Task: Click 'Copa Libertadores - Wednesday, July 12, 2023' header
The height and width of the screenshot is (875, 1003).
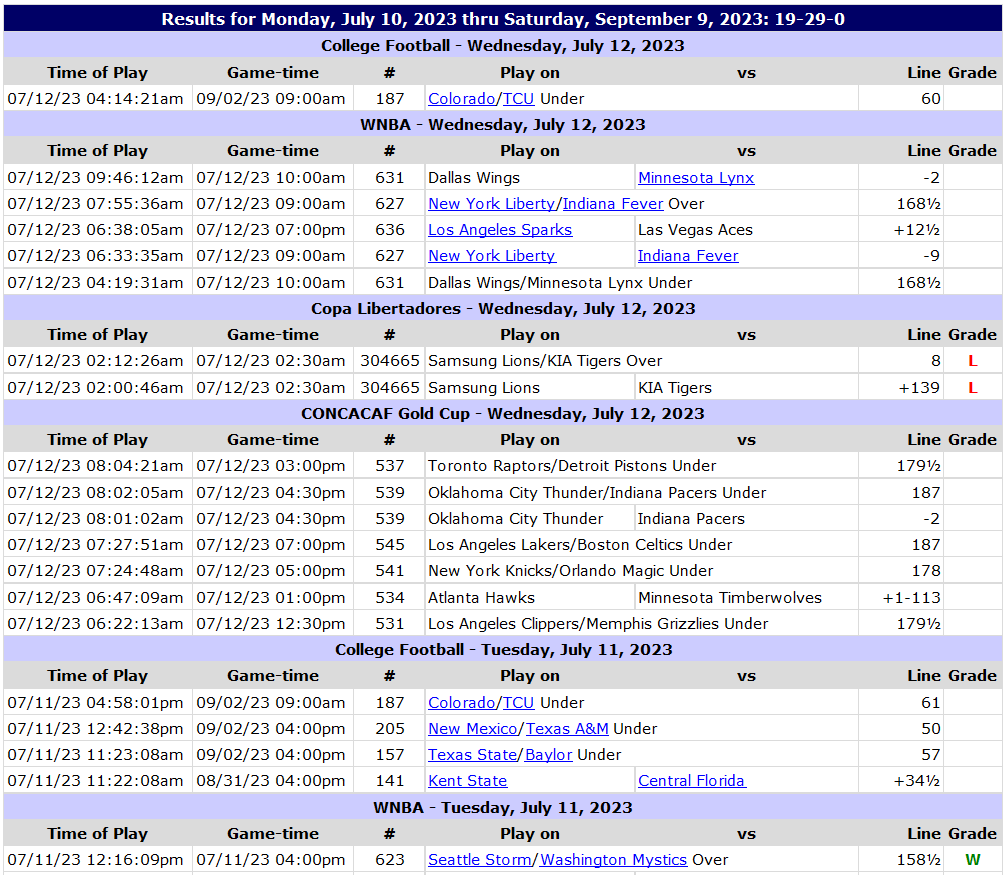Action: tap(502, 309)
